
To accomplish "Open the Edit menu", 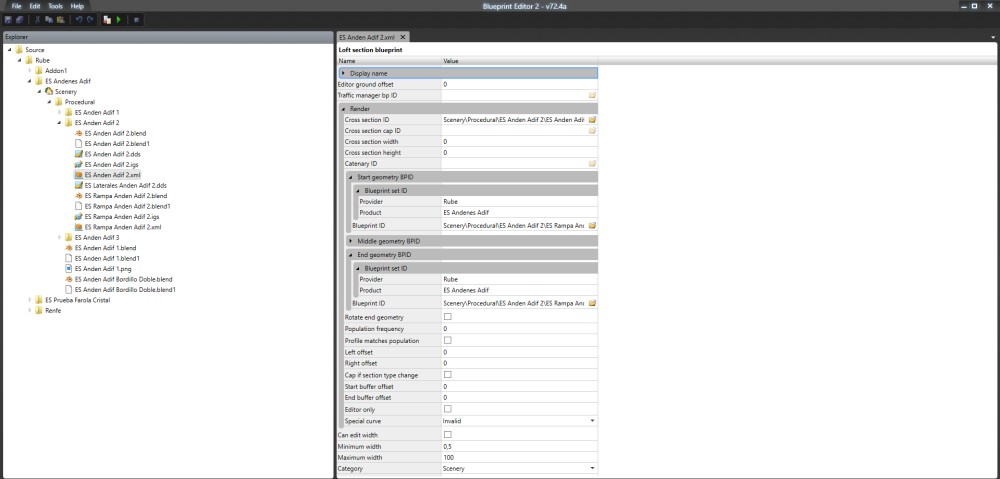I will [34, 6].
